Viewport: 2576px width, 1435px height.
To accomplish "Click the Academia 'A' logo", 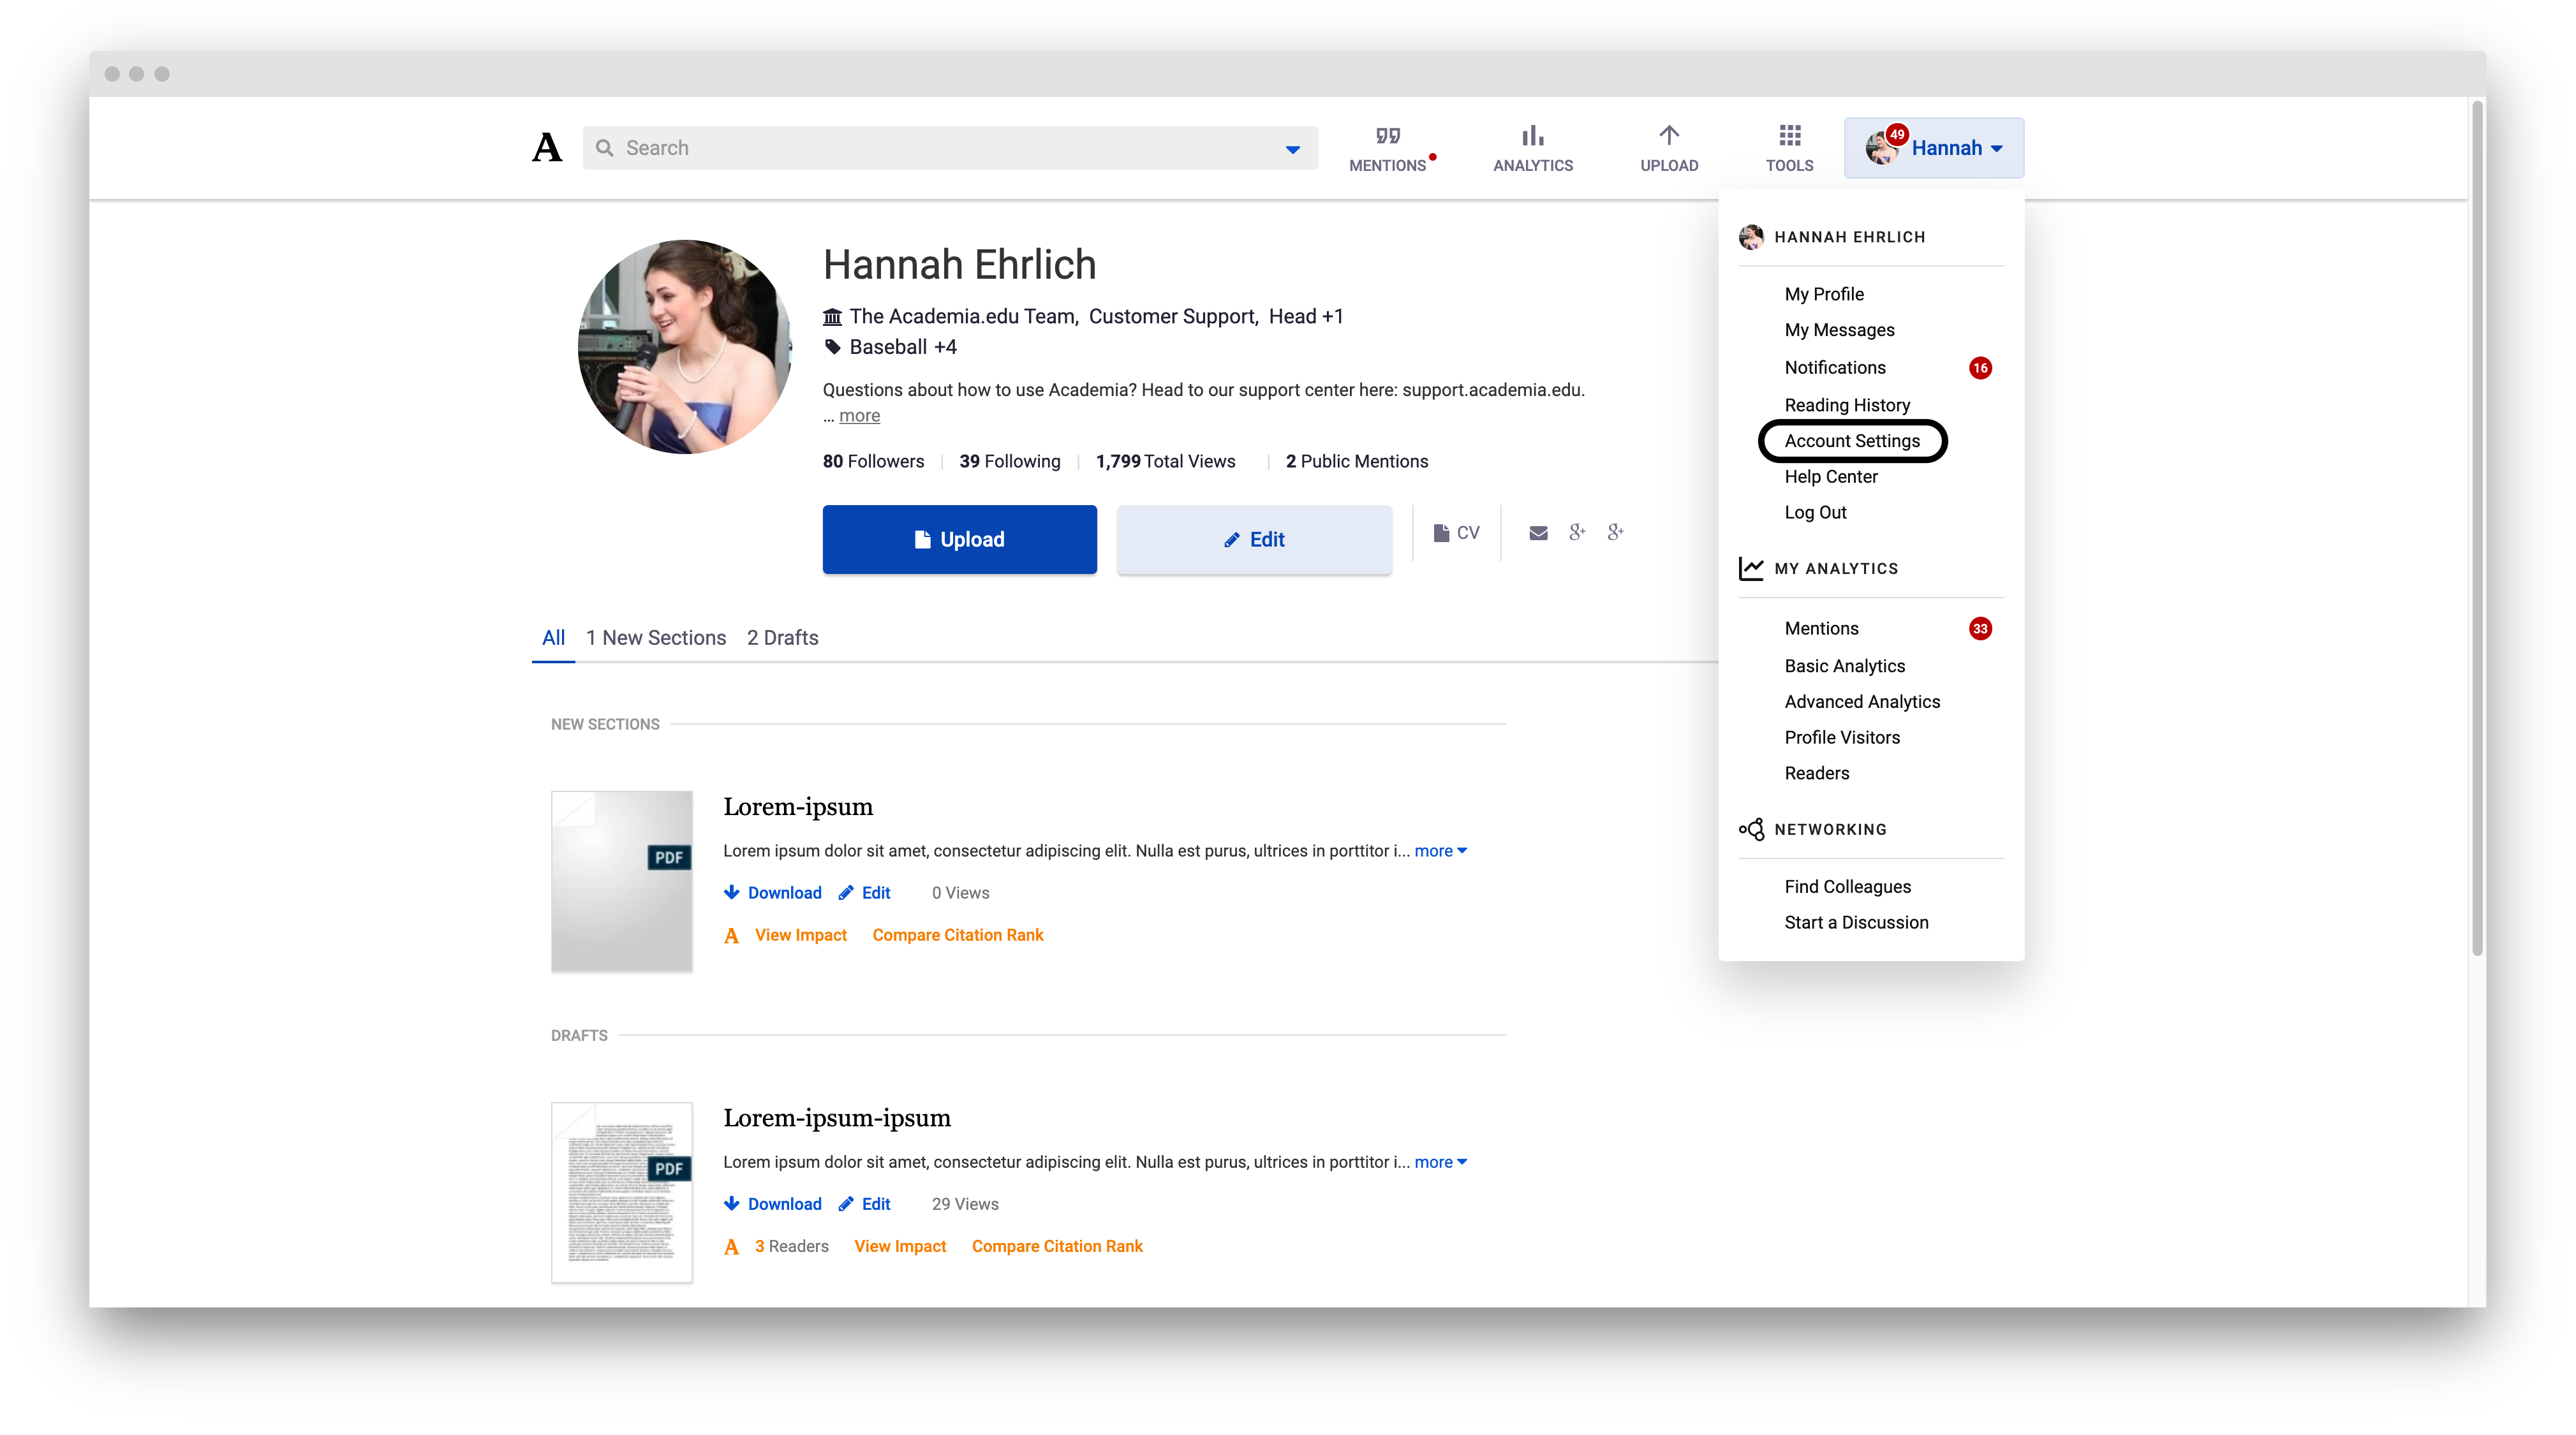I will click(x=547, y=148).
